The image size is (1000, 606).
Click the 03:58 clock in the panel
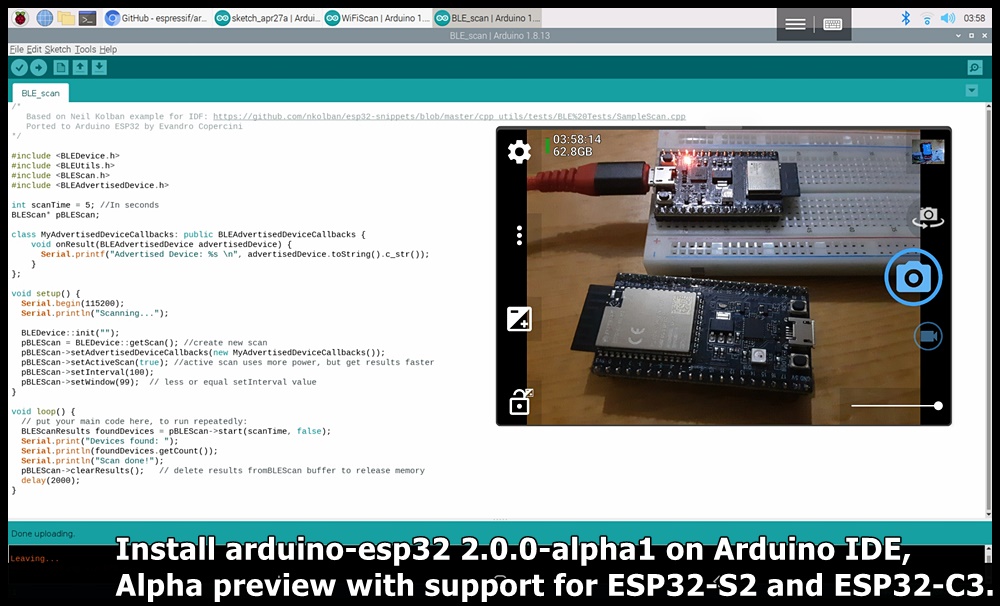tap(974, 18)
